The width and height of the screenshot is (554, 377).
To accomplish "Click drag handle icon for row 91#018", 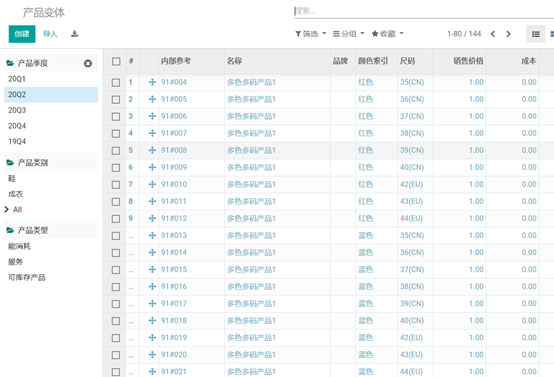I will point(152,320).
